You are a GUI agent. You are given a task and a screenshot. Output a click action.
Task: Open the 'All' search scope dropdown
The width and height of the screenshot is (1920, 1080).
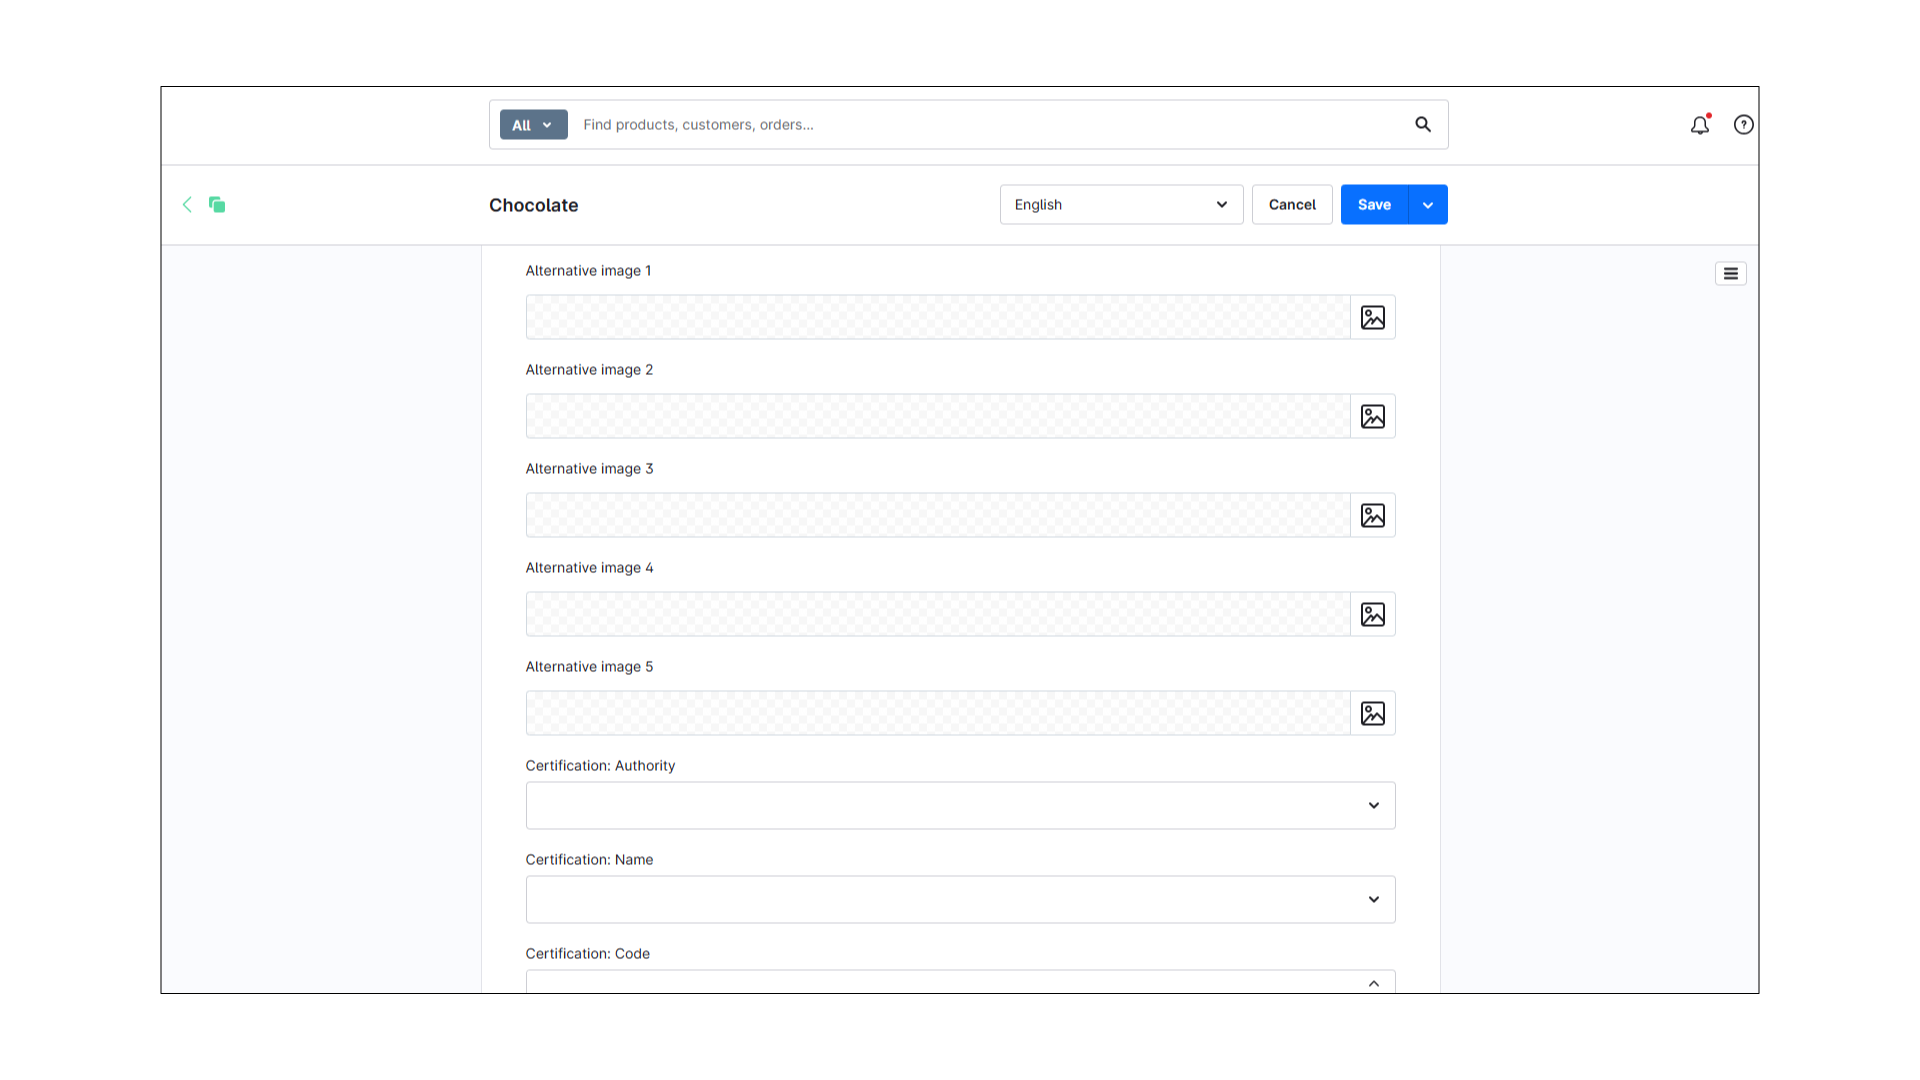[532, 124]
